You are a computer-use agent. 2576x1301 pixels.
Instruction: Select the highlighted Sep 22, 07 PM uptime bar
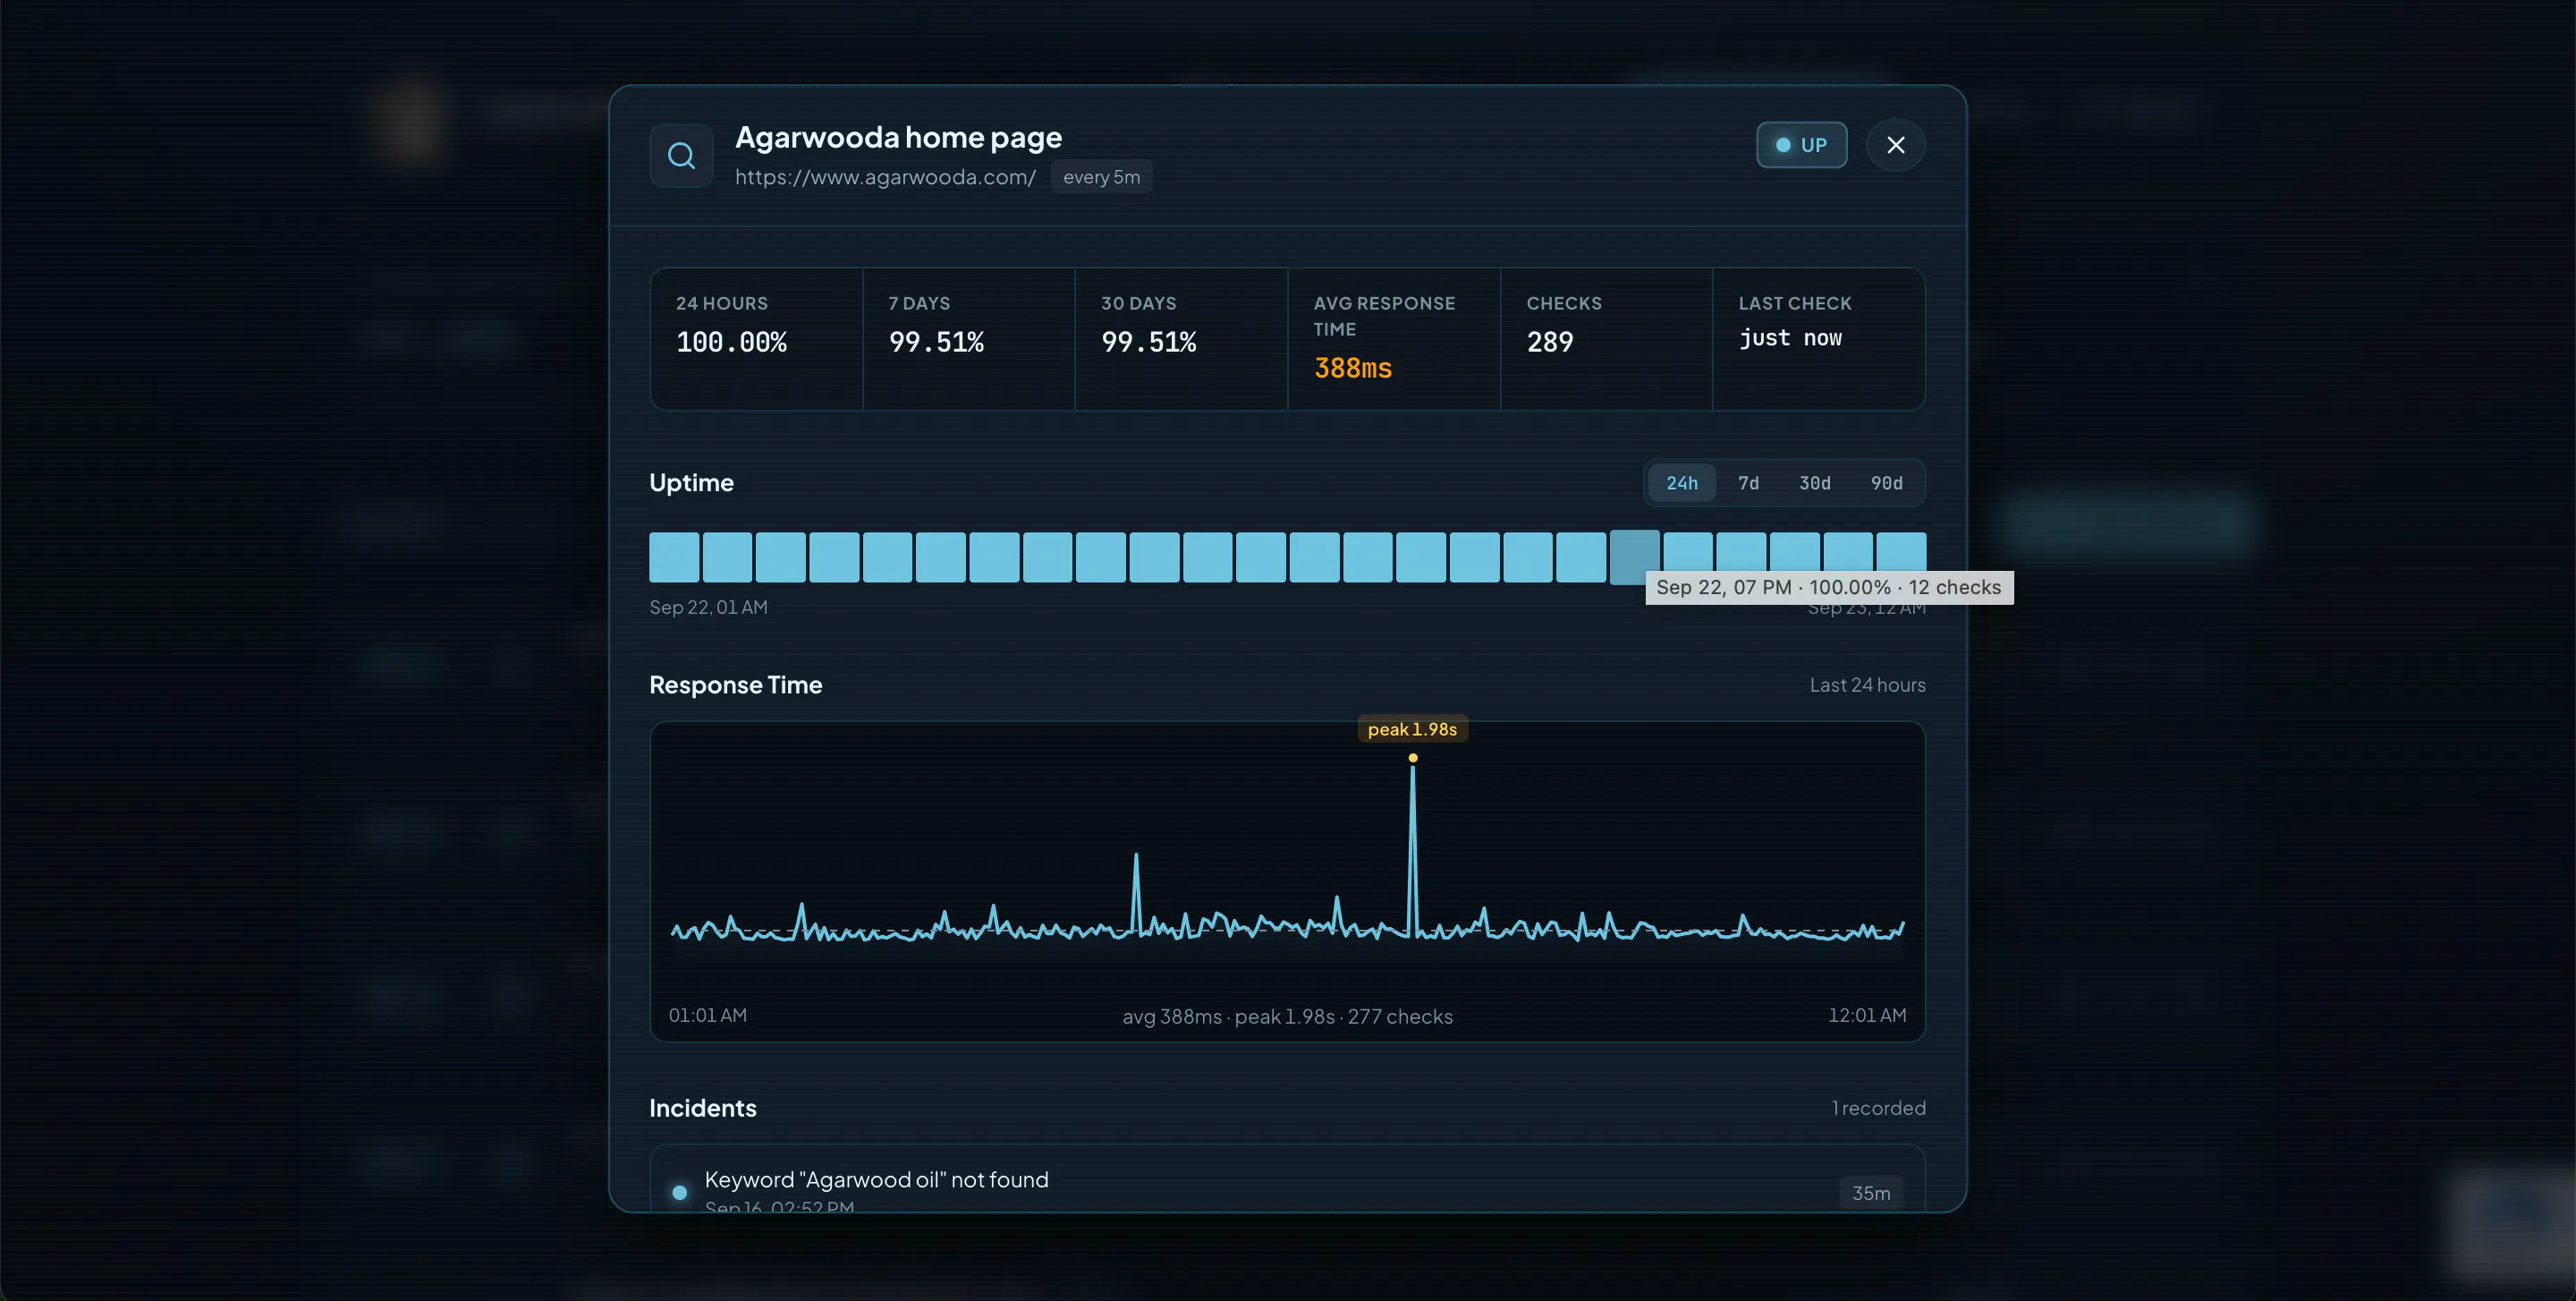pos(1634,557)
